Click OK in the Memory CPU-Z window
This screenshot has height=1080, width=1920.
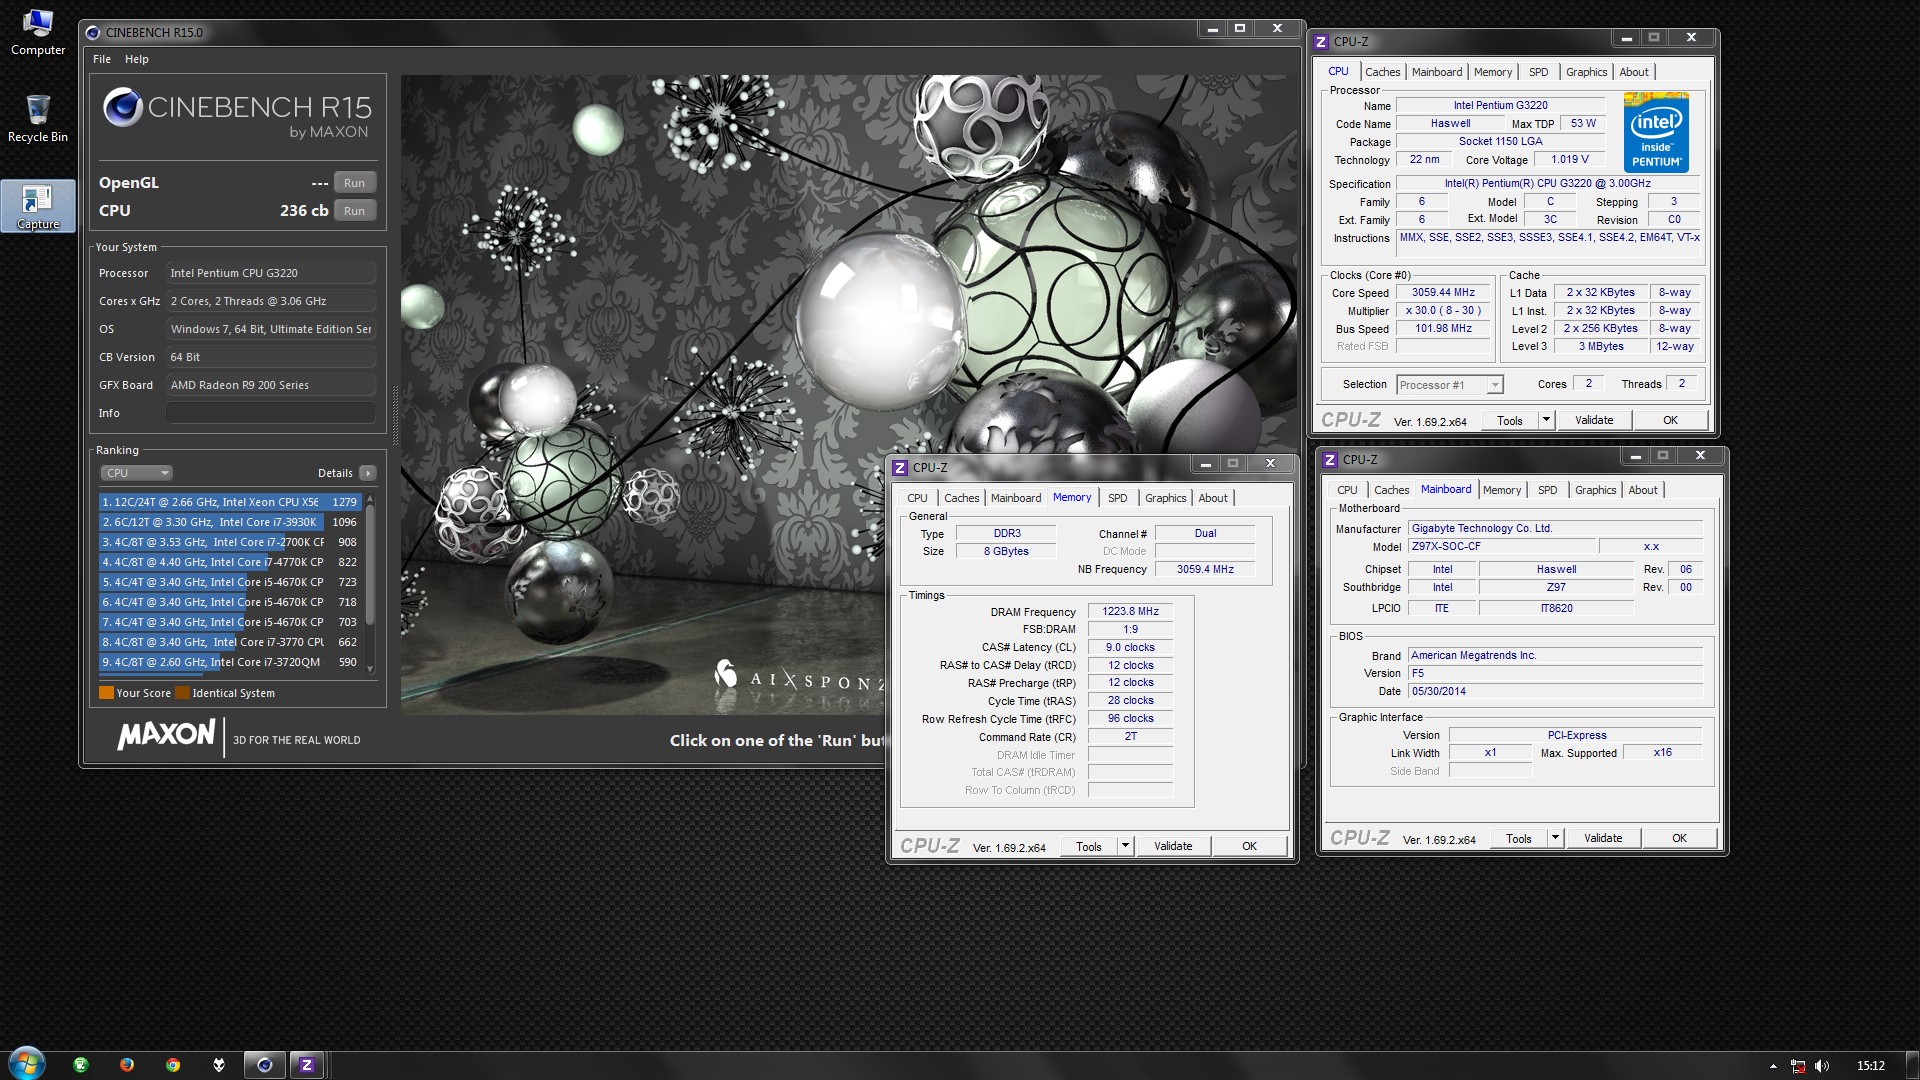click(x=1249, y=846)
